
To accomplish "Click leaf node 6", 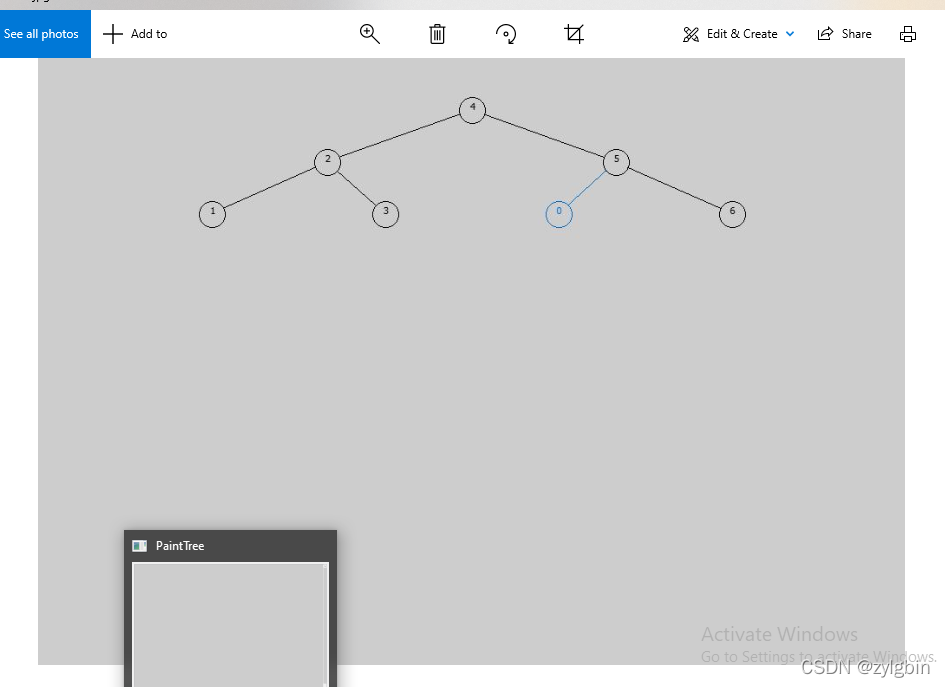I will pos(732,215).
